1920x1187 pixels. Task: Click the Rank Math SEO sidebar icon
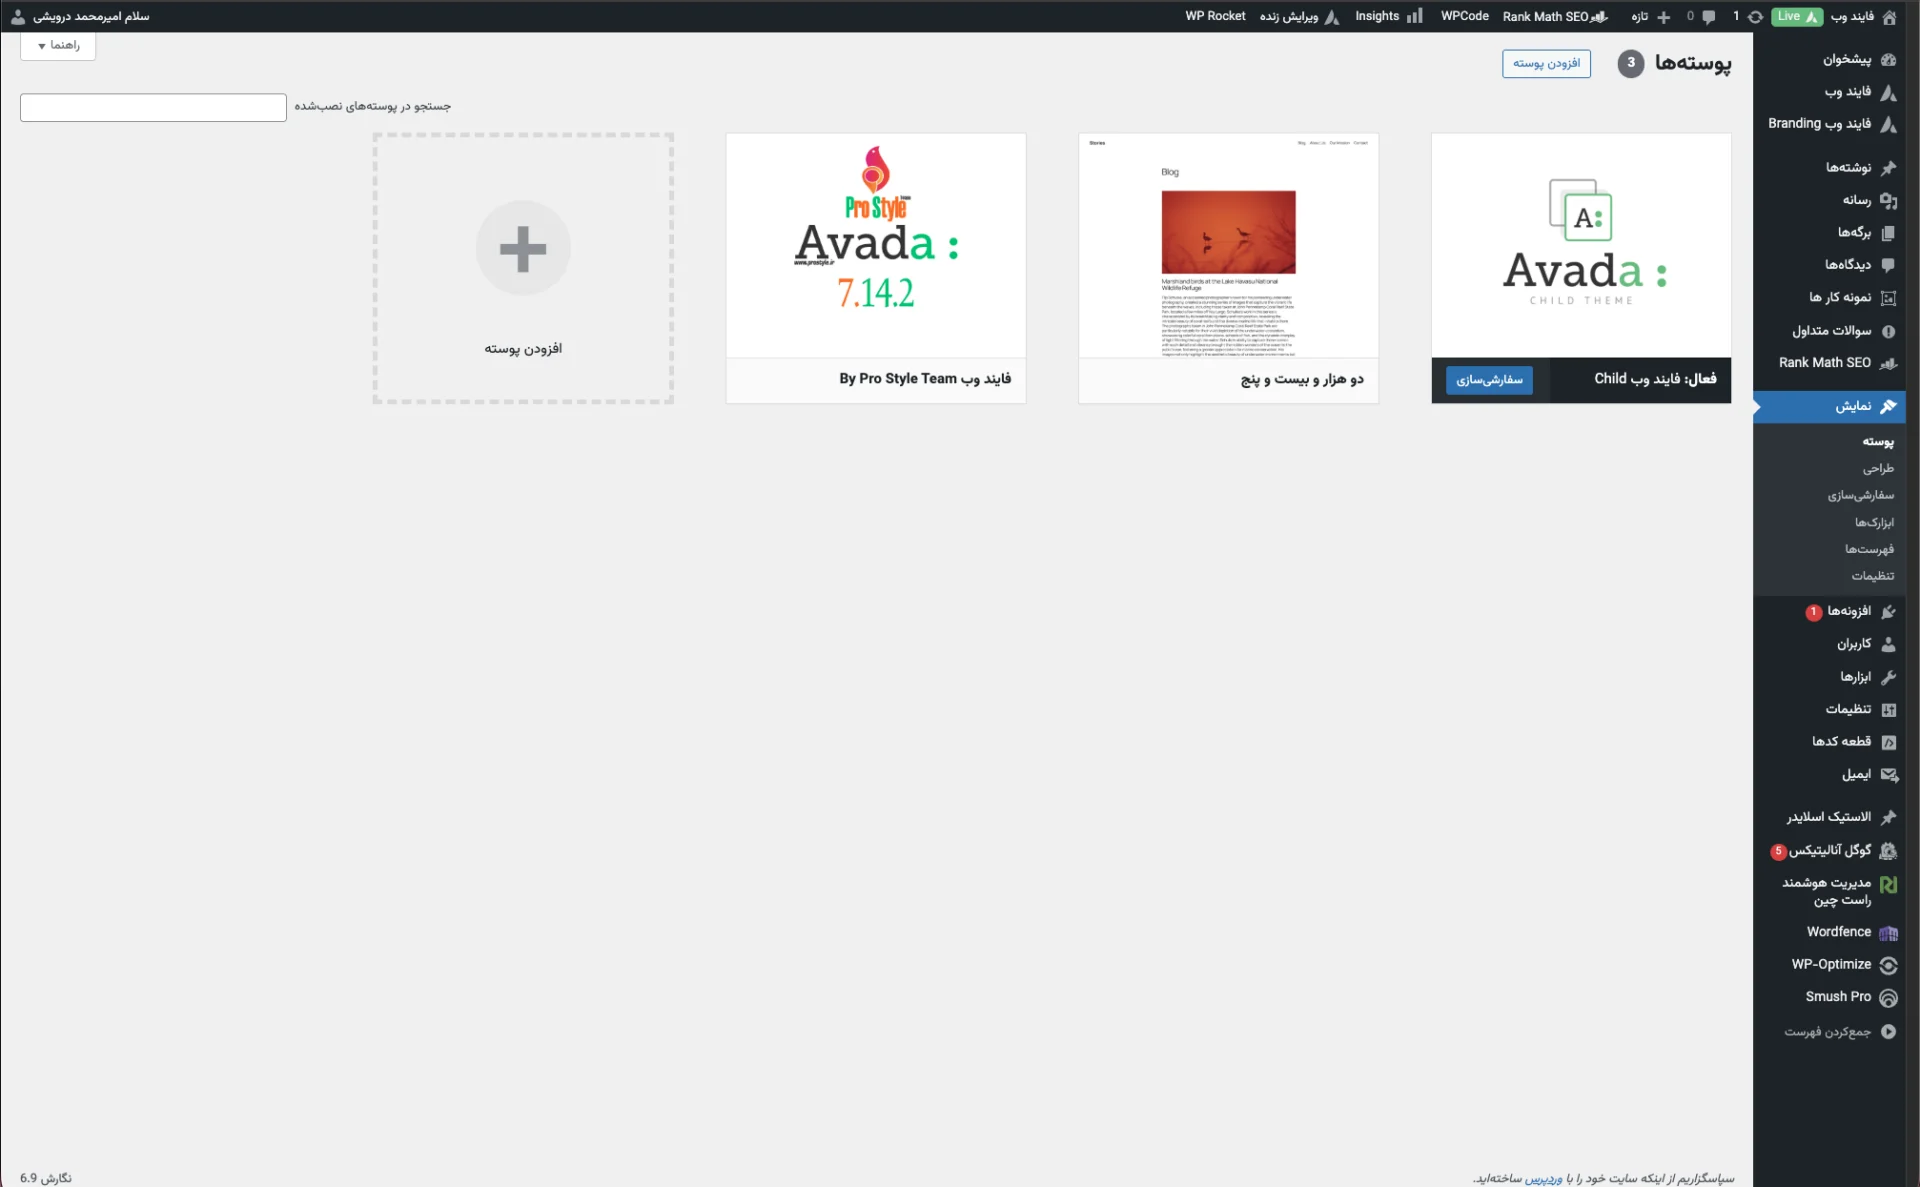coord(1888,363)
